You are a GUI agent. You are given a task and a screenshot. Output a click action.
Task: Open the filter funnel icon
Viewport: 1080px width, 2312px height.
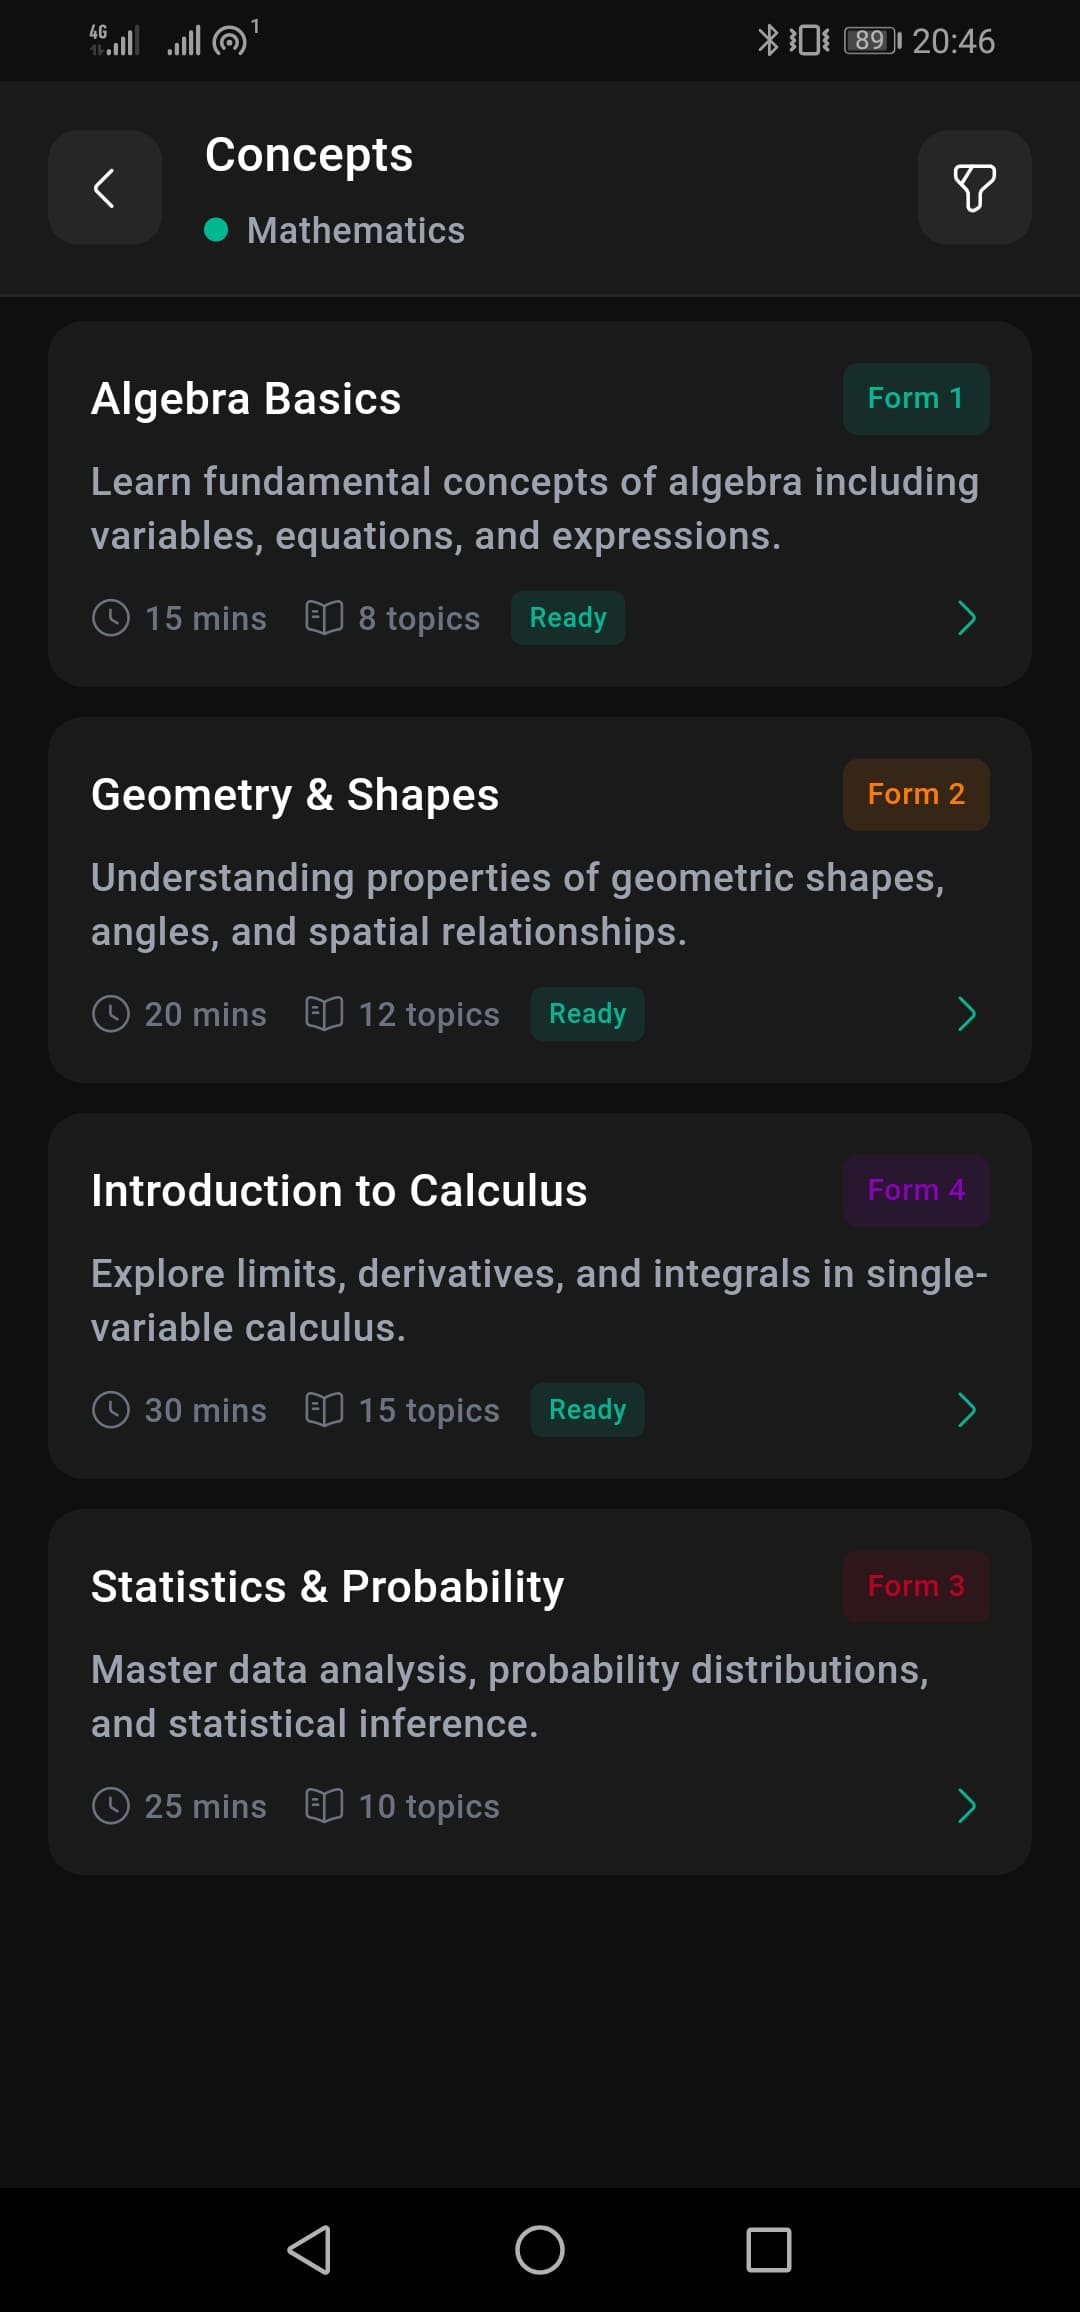(974, 188)
